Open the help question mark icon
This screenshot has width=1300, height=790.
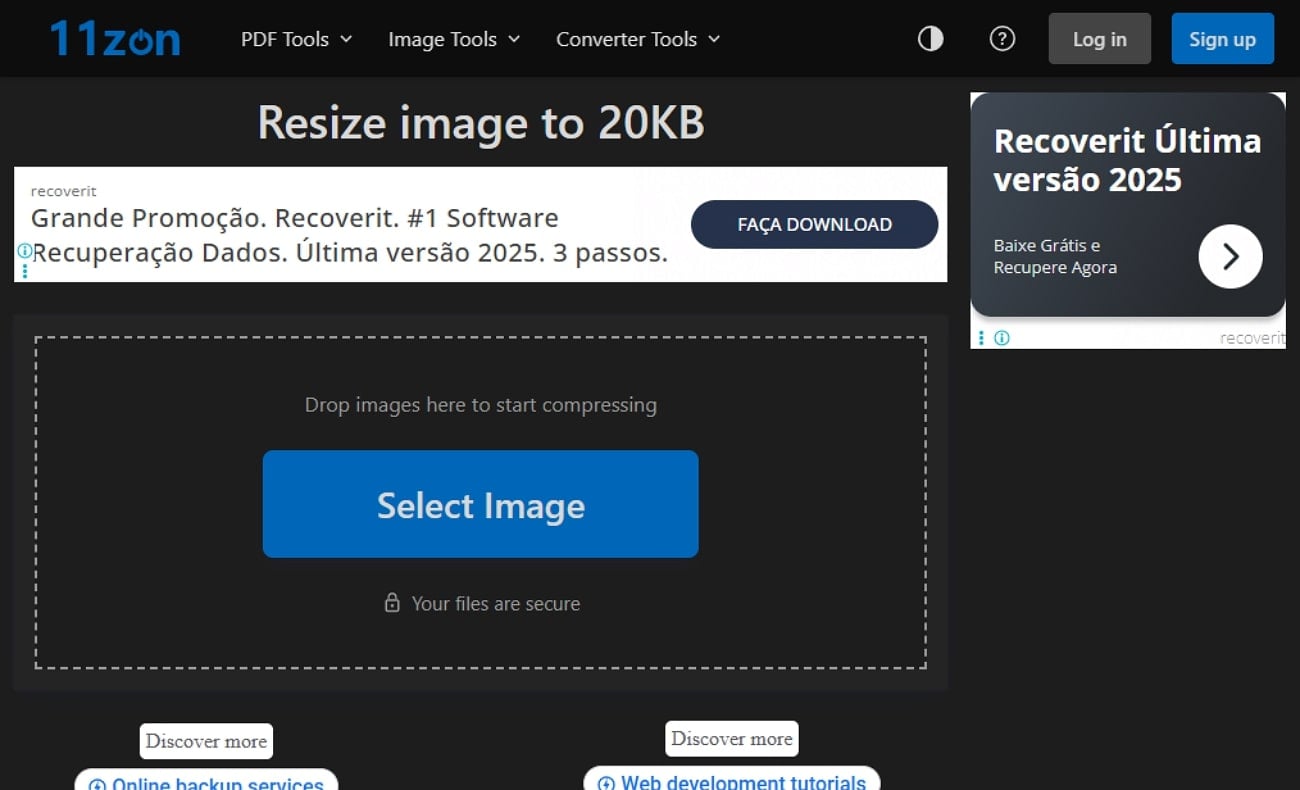pyautogui.click(x=1002, y=38)
